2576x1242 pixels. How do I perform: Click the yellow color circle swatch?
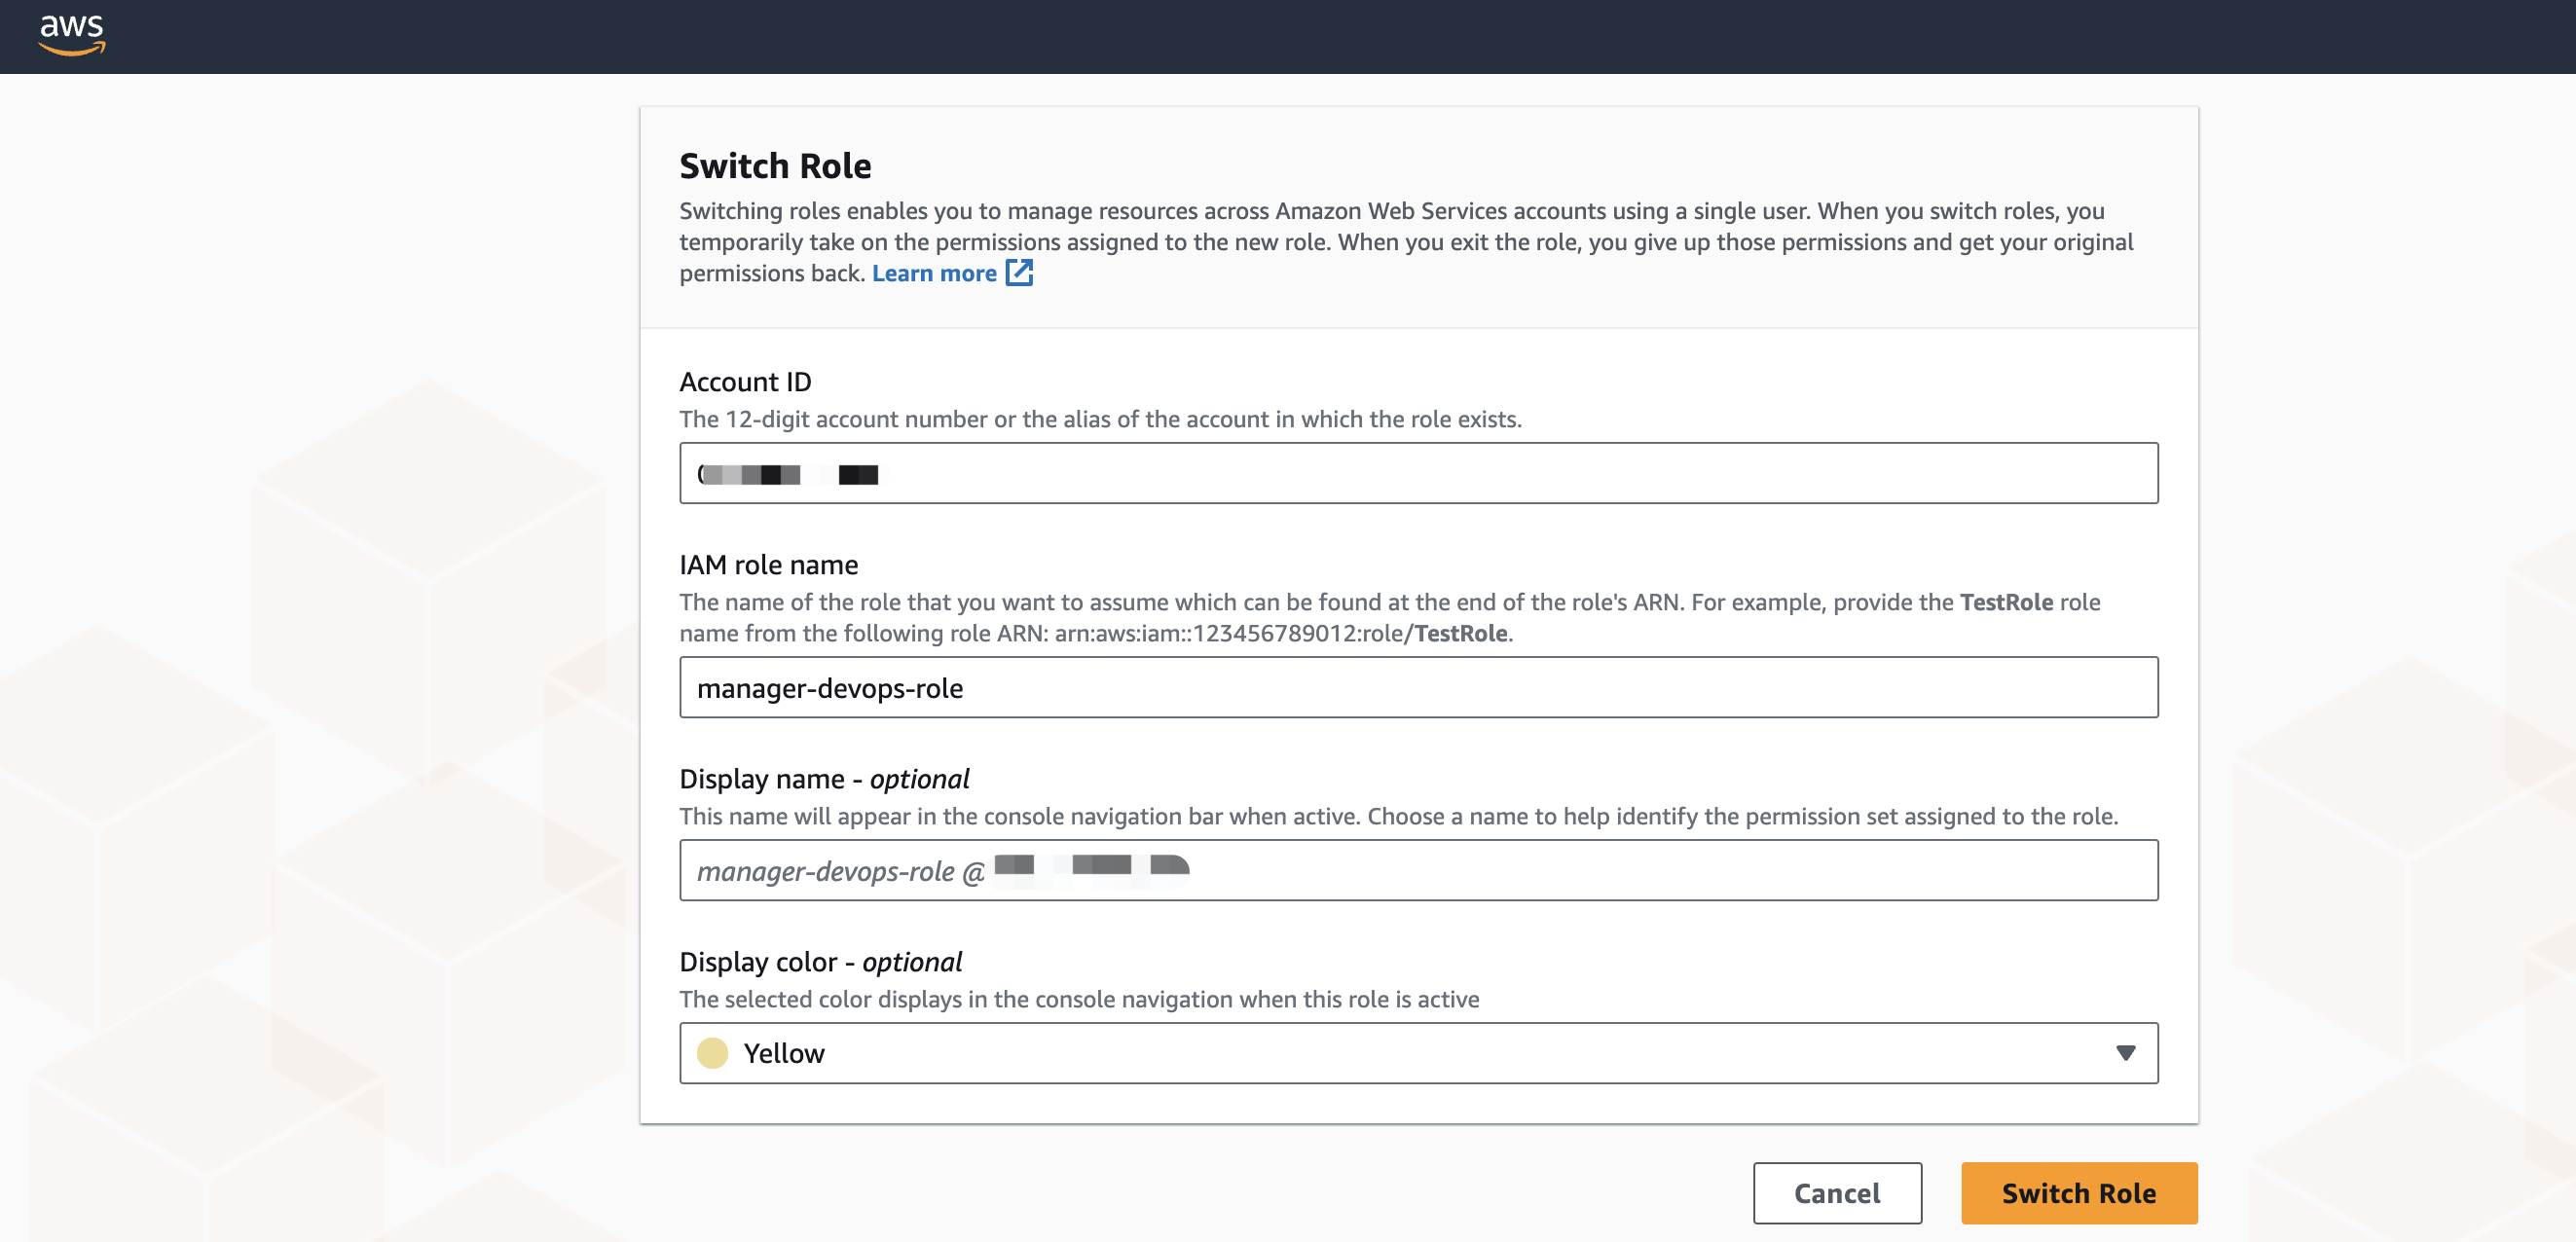click(712, 1053)
